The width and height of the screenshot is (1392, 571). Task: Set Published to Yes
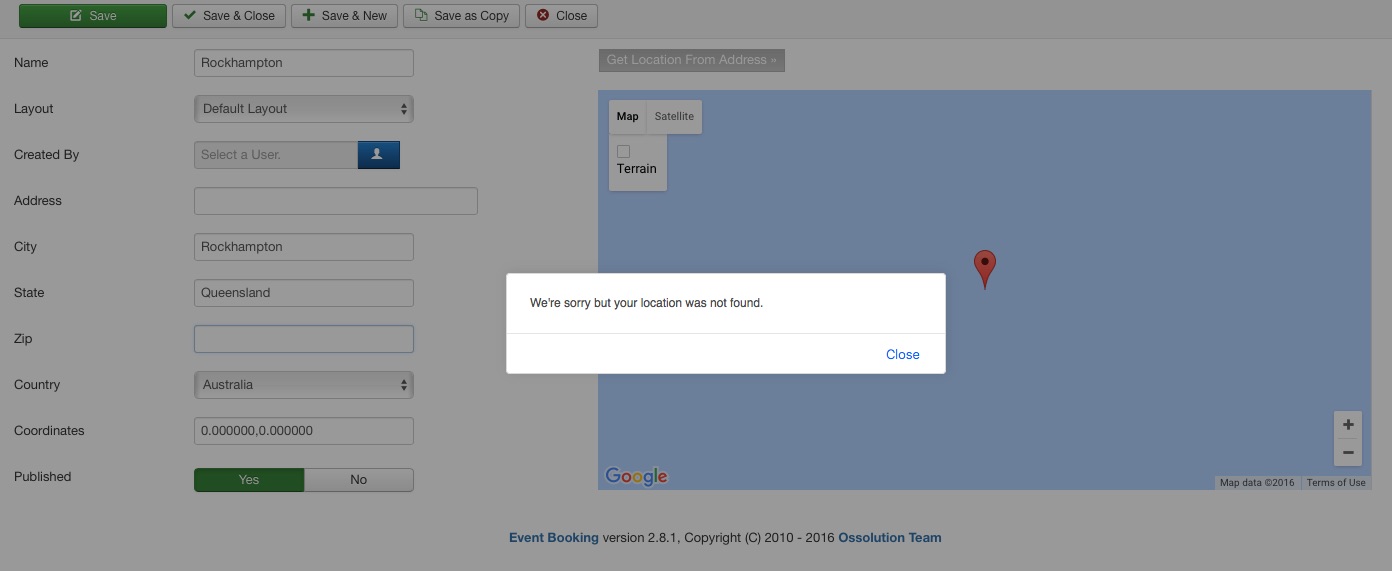[x=249, y=480]
